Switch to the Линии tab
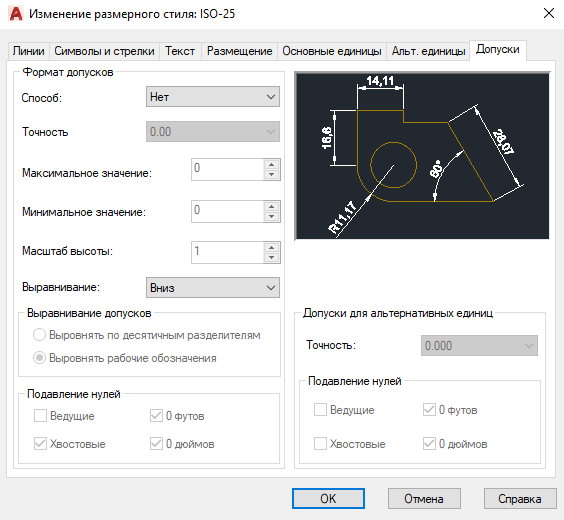564x520 pixels. (x=28, y=51)
